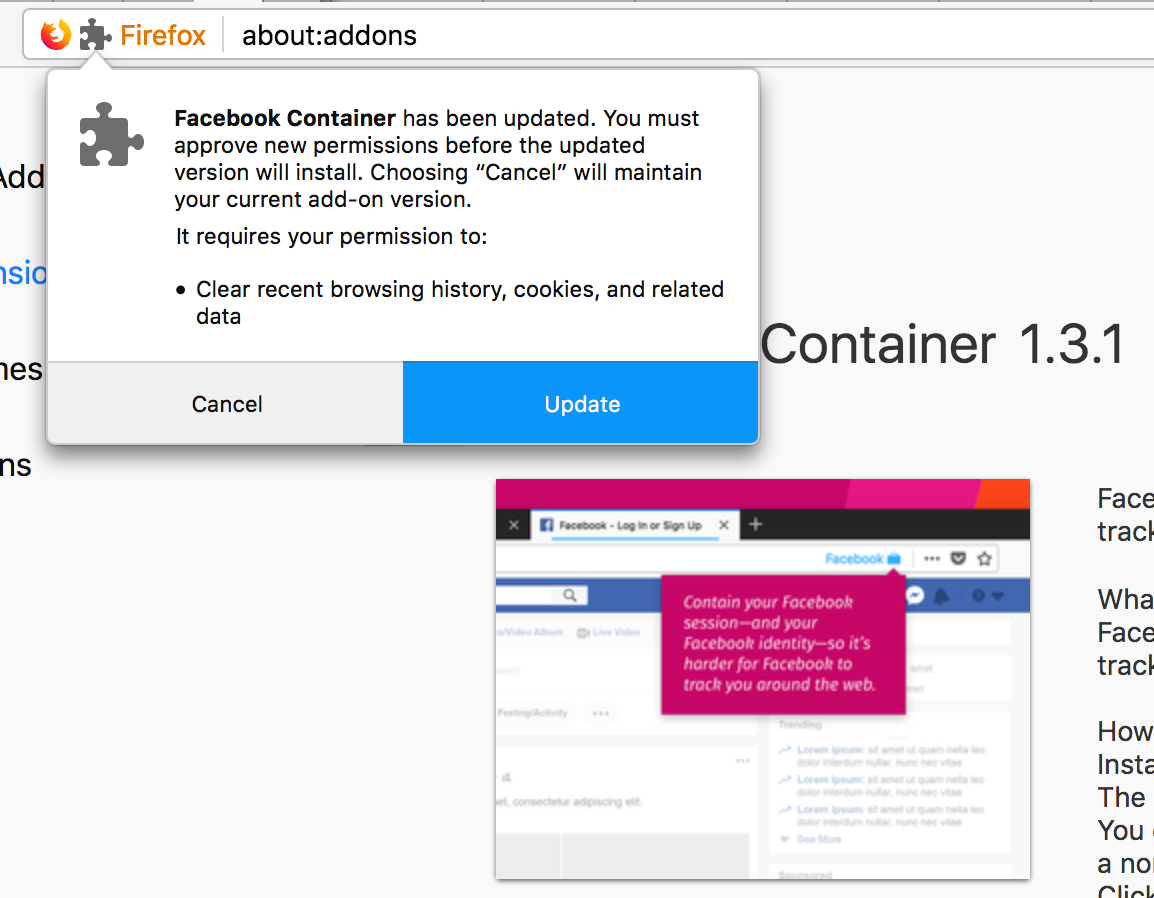The width and height of the screenshot is (1154, 898).
Task: Approve the update with the Update button
Action: click(581, 403)
